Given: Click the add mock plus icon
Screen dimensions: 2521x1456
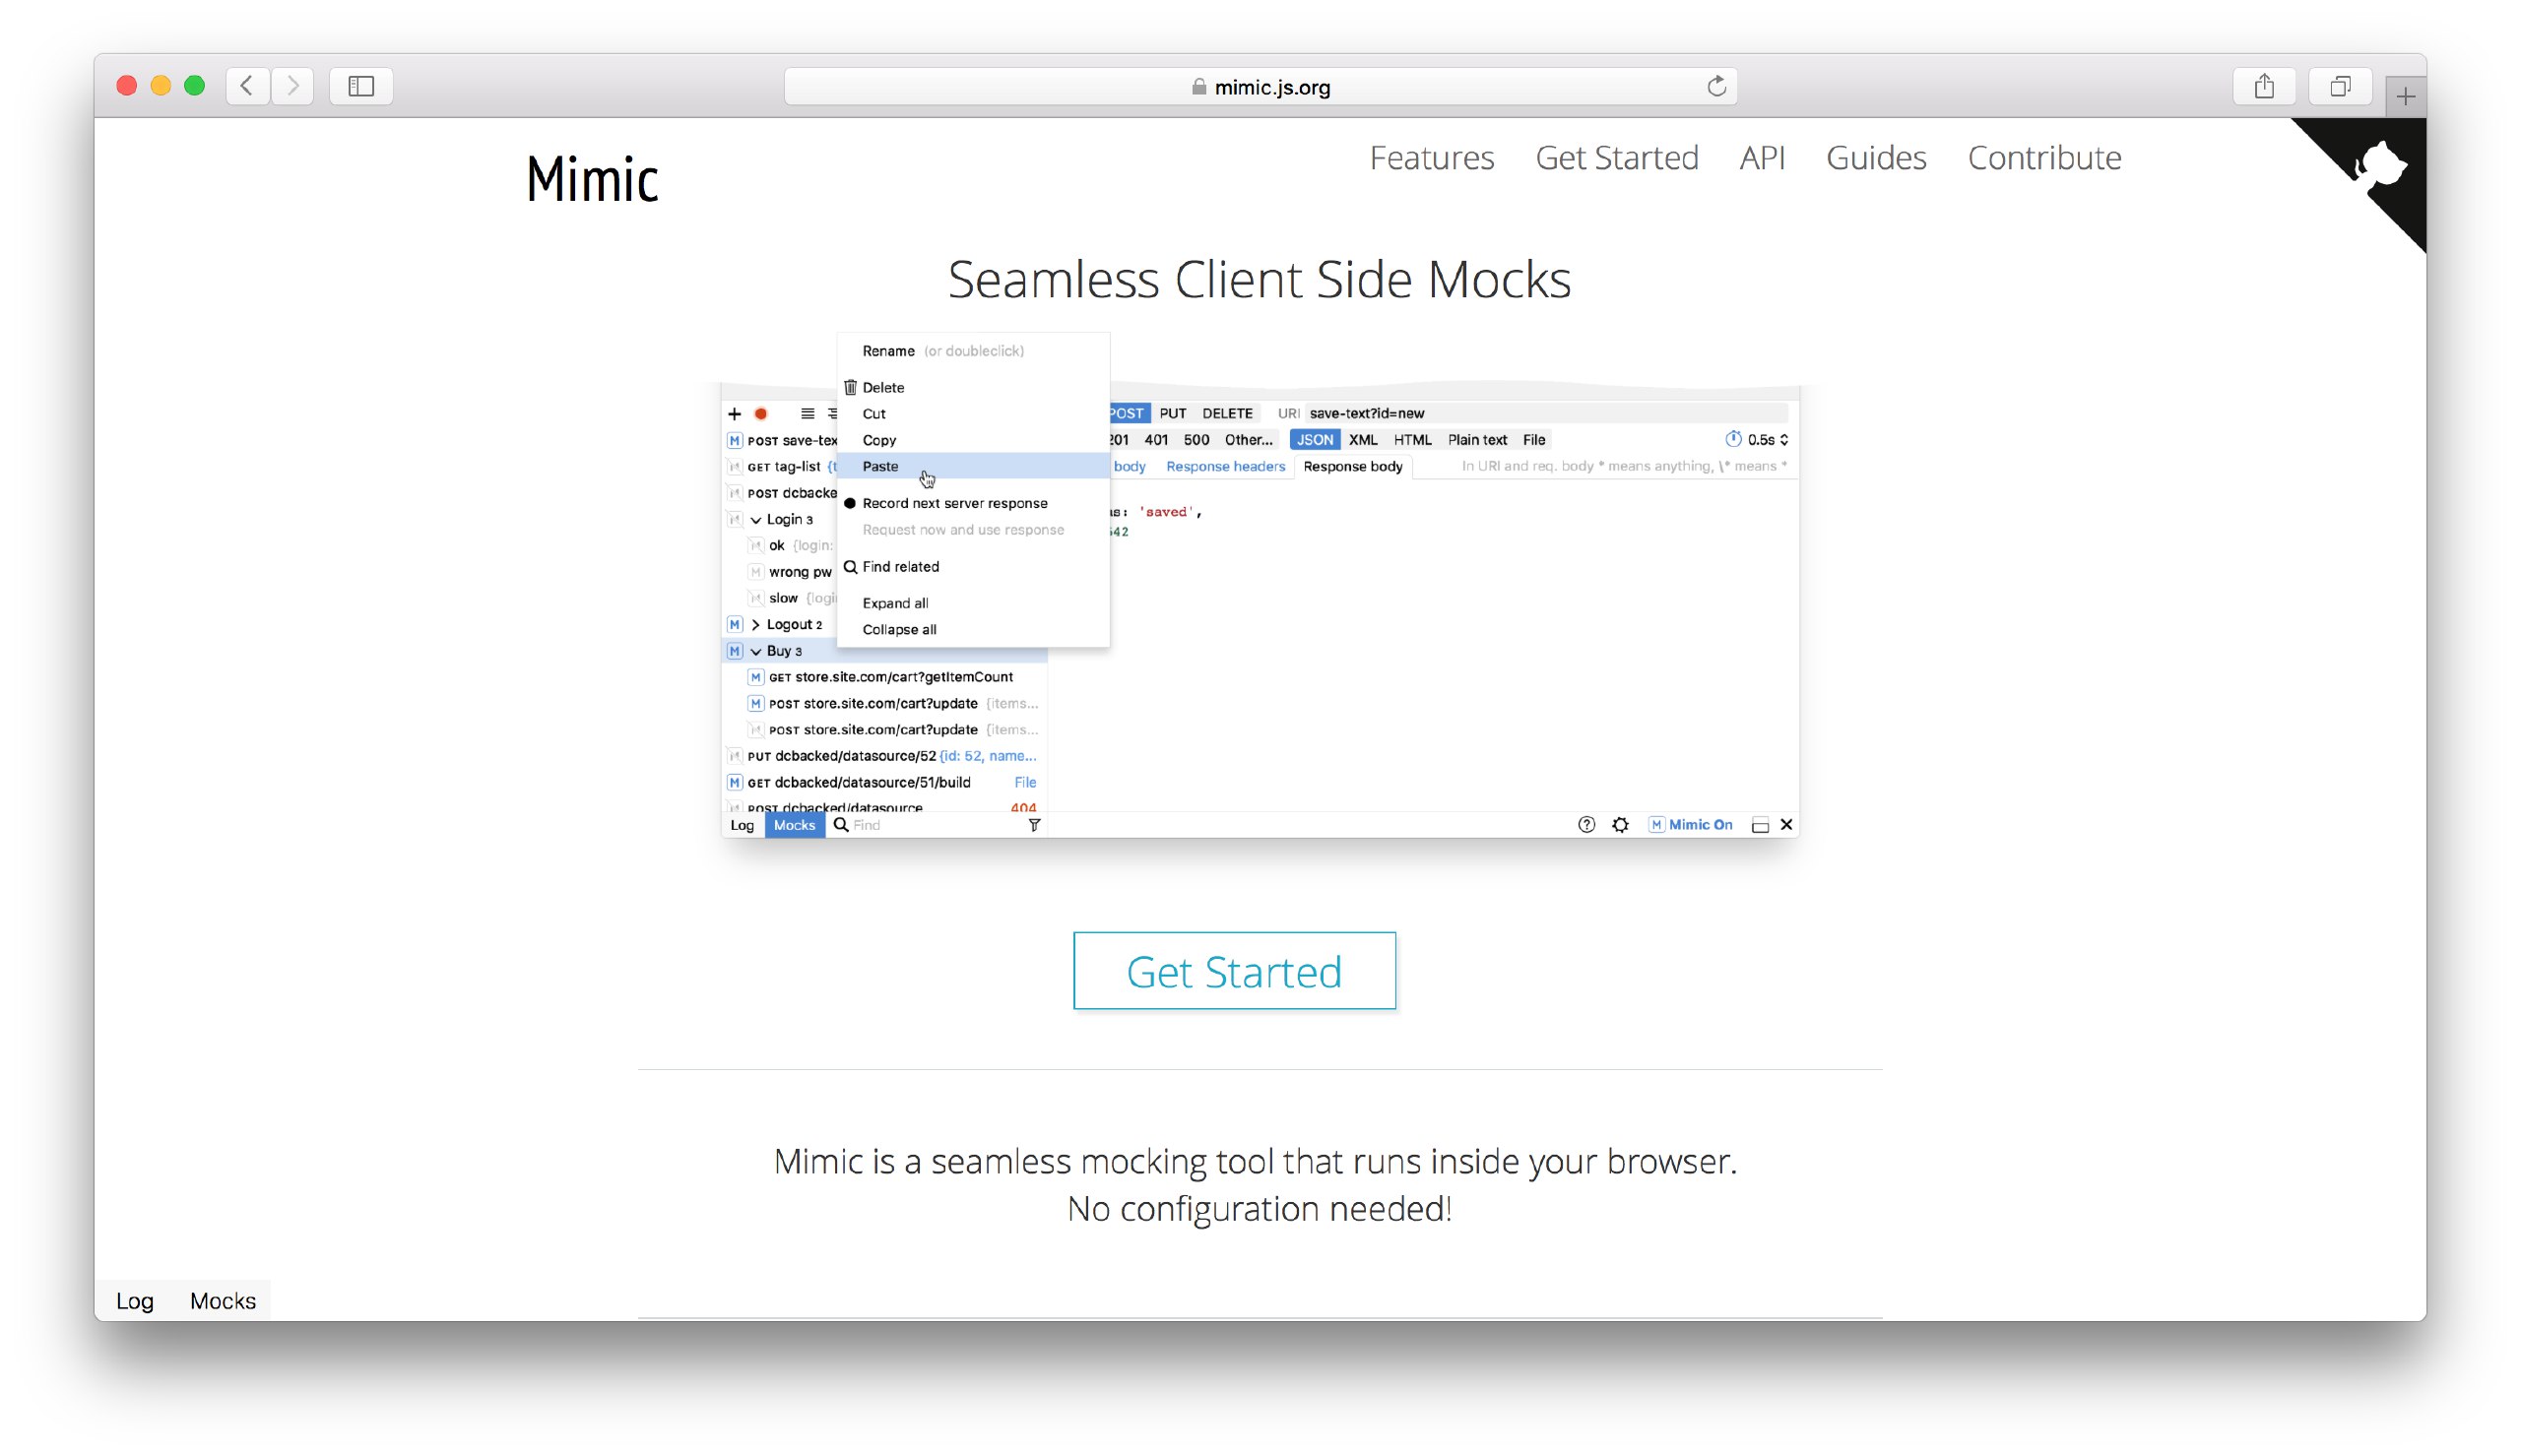Looking at the screenshot, I should coord(734,413).
